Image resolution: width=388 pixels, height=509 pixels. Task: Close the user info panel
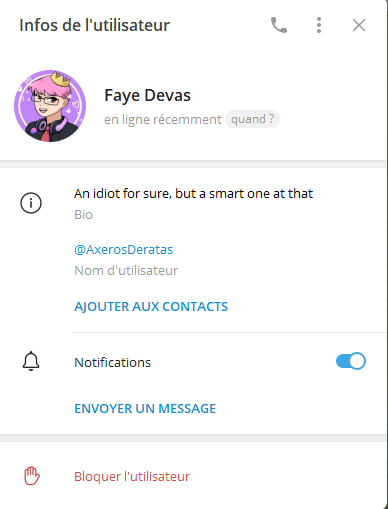point(359,25)
